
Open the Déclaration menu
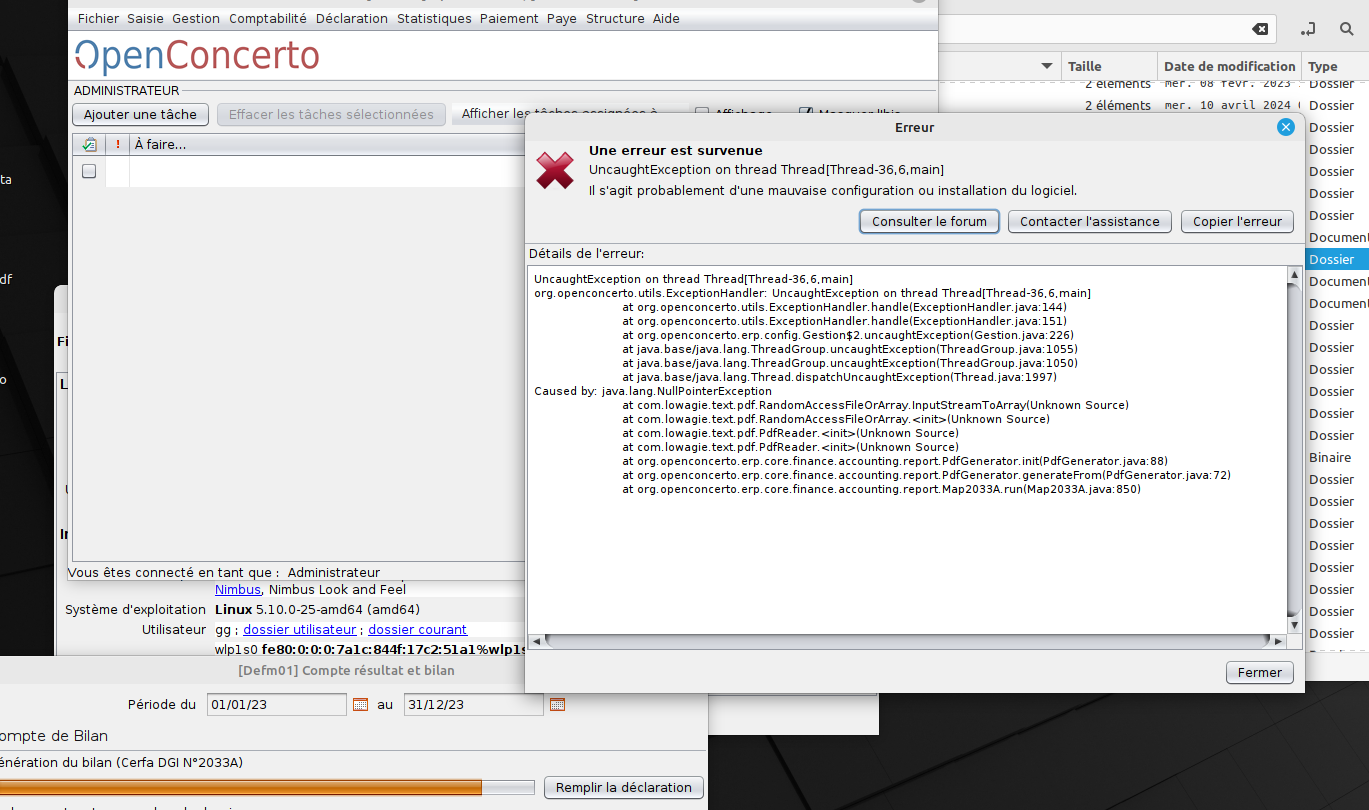click(x=352, y=18)
